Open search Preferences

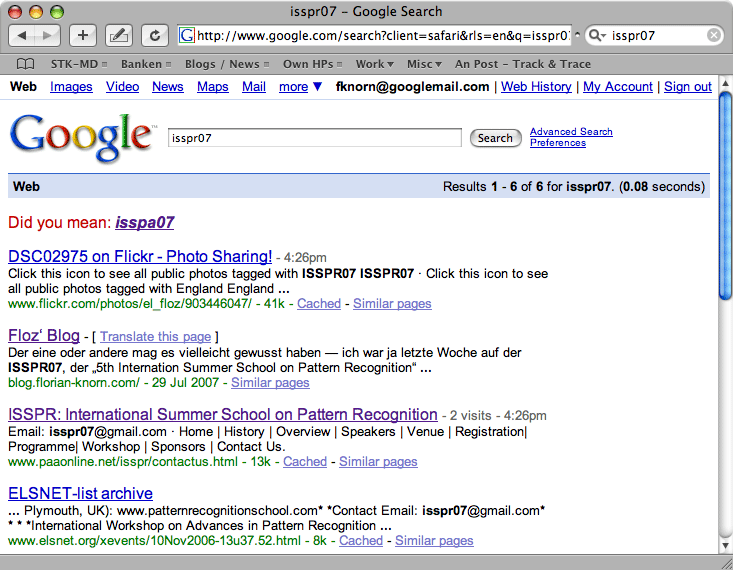[x=558, y=143]
